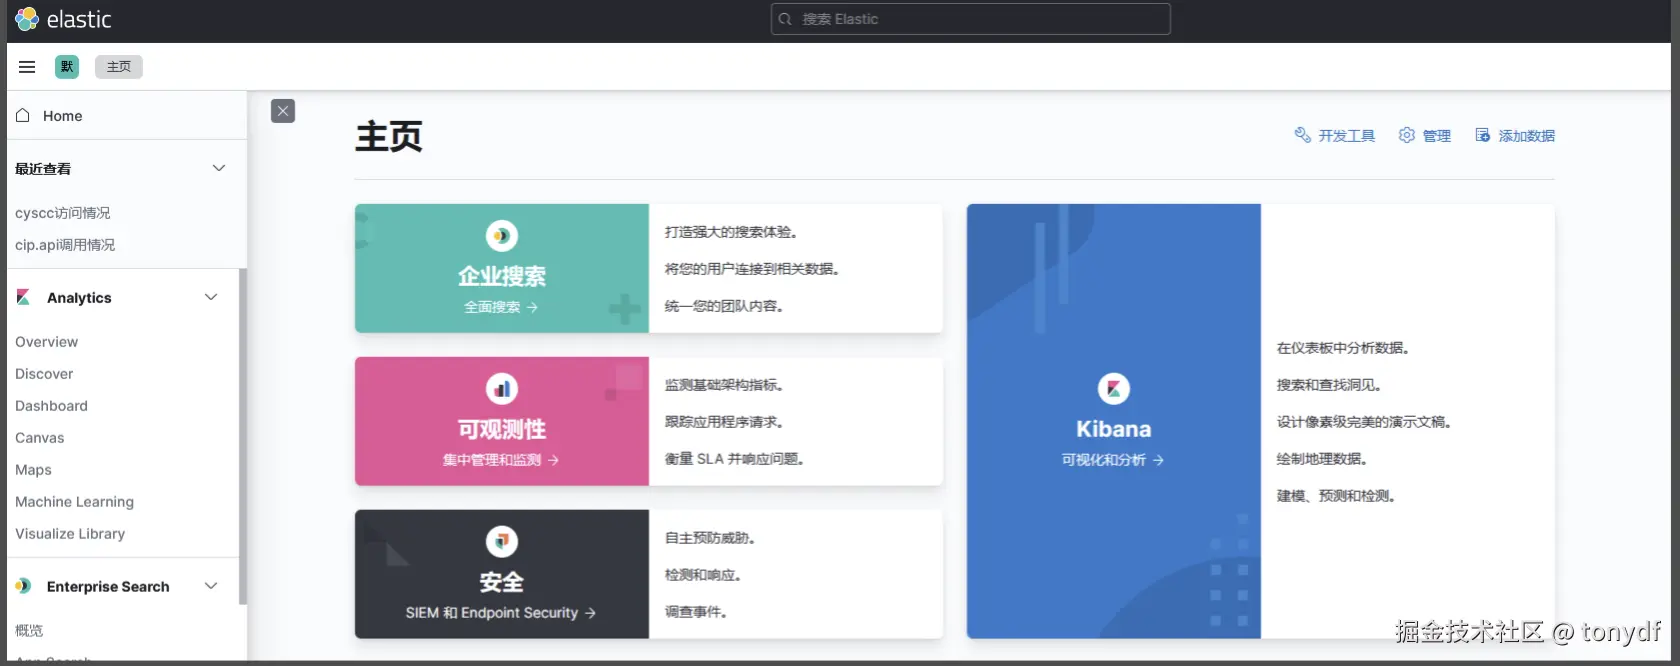The height and width of the screenshot is (666, 1680).
Task: Open the 开发工具 link
Action: (x=1346, y=136)
